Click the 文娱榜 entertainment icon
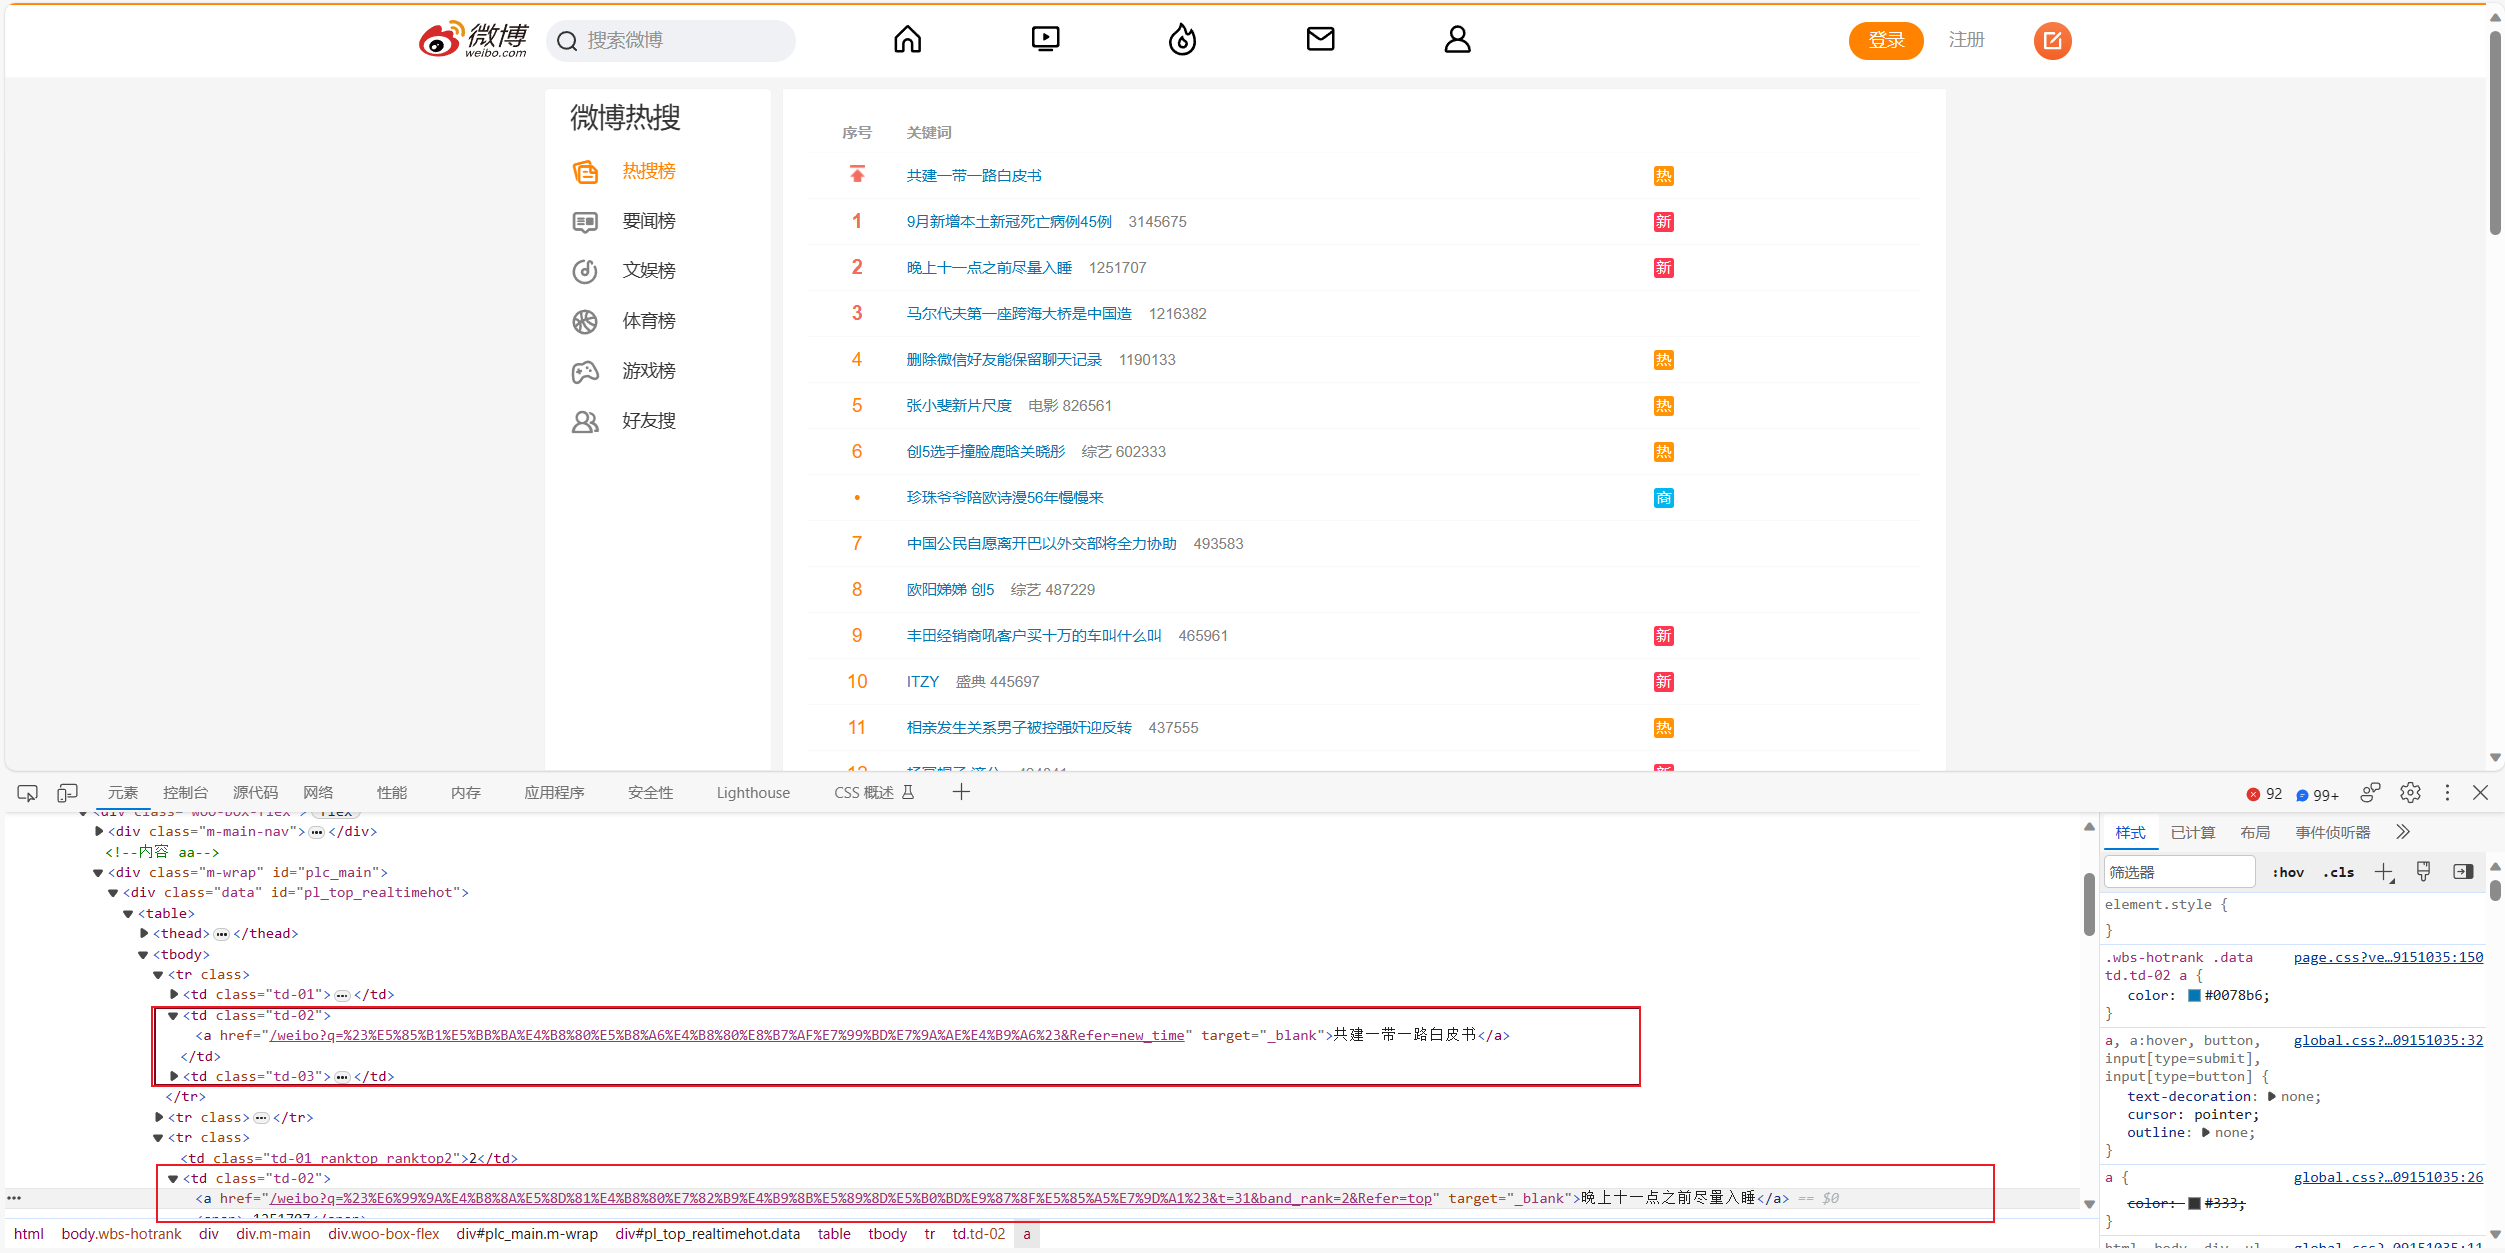Viewport: 2505px width, 1253px height. coord(585,272)
